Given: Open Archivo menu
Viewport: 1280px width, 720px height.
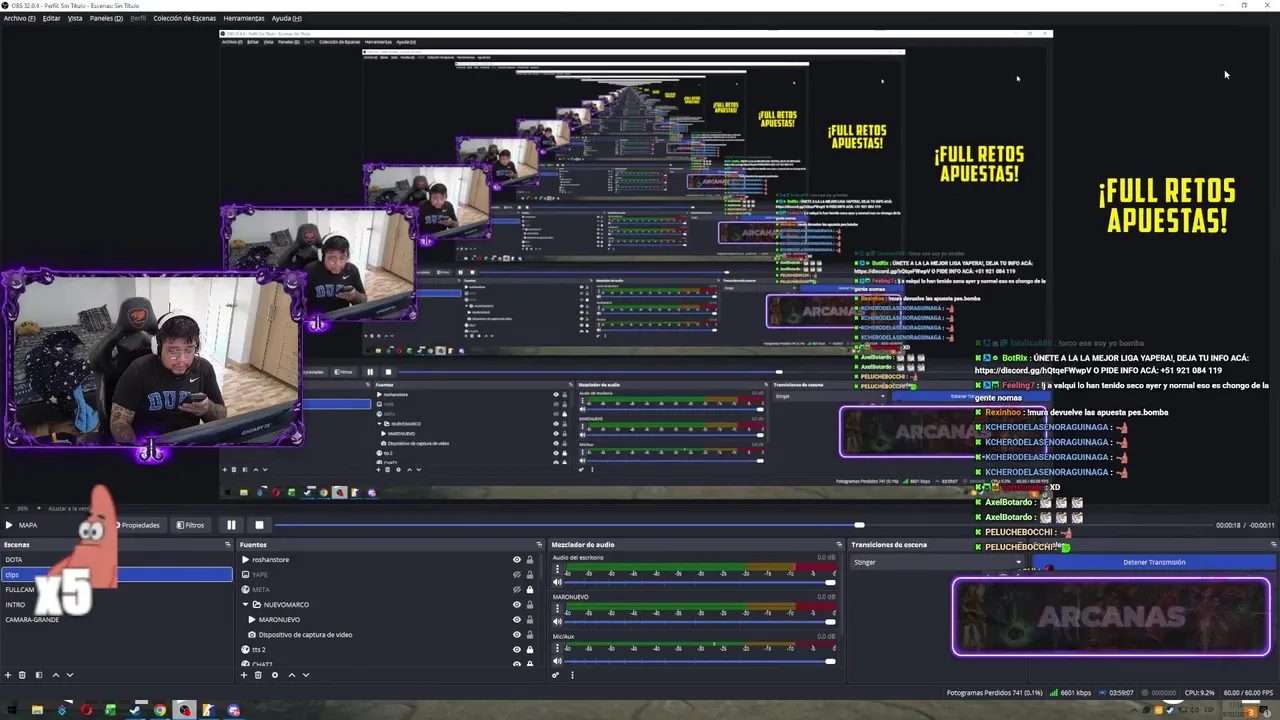Looking at the screenshot, I should (19, 18).
